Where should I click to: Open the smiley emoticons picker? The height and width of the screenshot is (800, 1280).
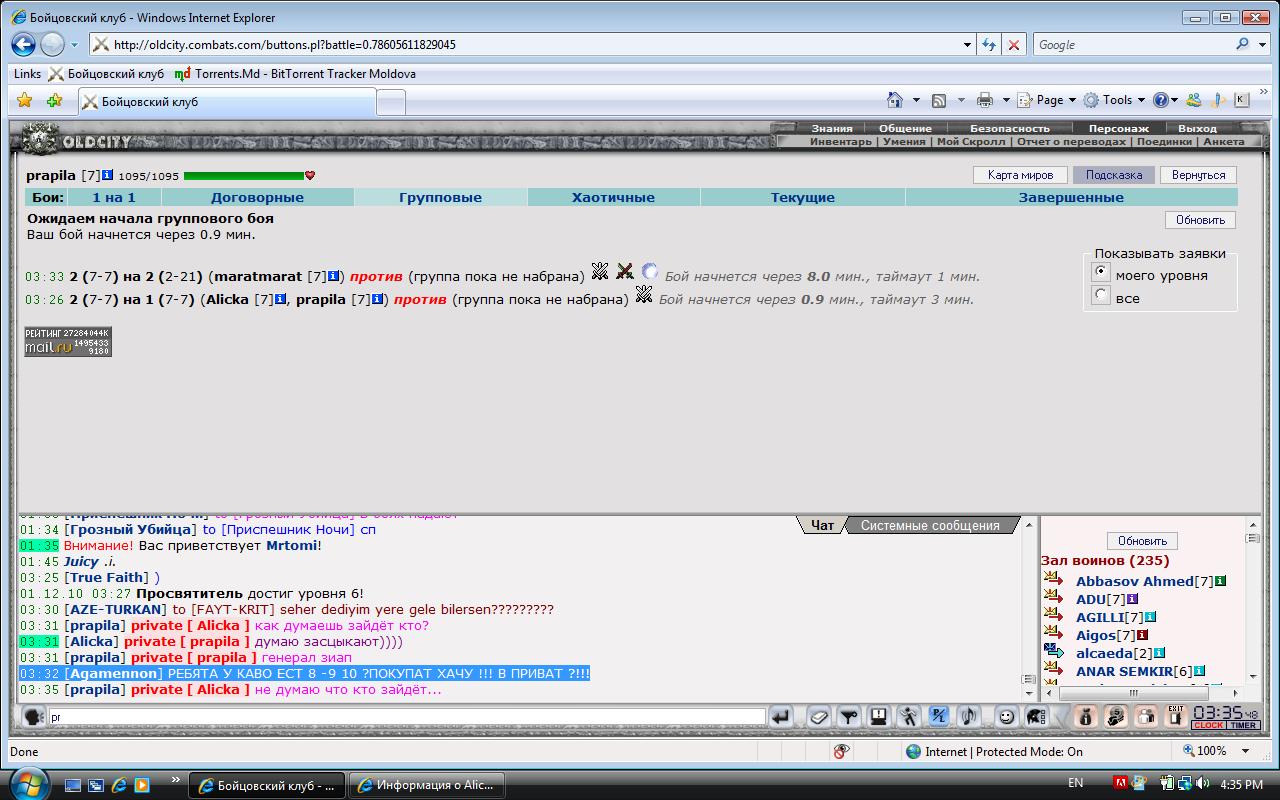pos(1006,716)
